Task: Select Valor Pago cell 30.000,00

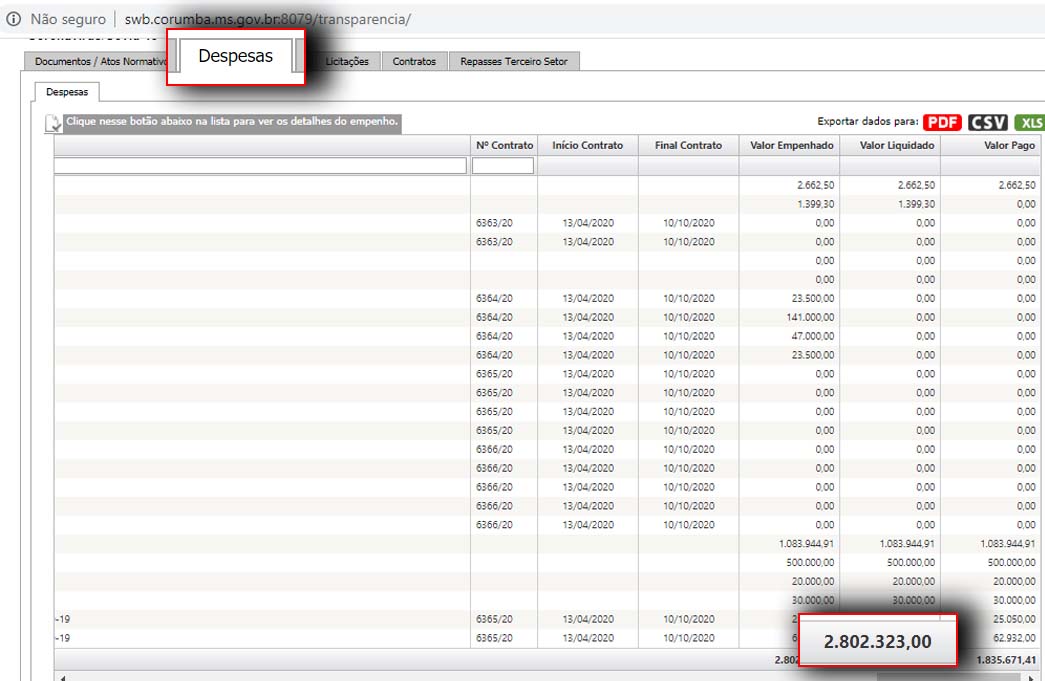Action: click(1014, 600)
